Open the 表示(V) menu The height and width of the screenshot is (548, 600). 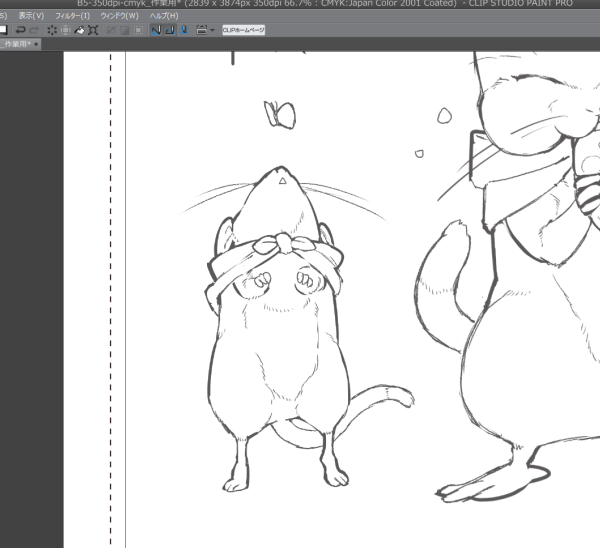pyautogui.click(x=31, y=16)
